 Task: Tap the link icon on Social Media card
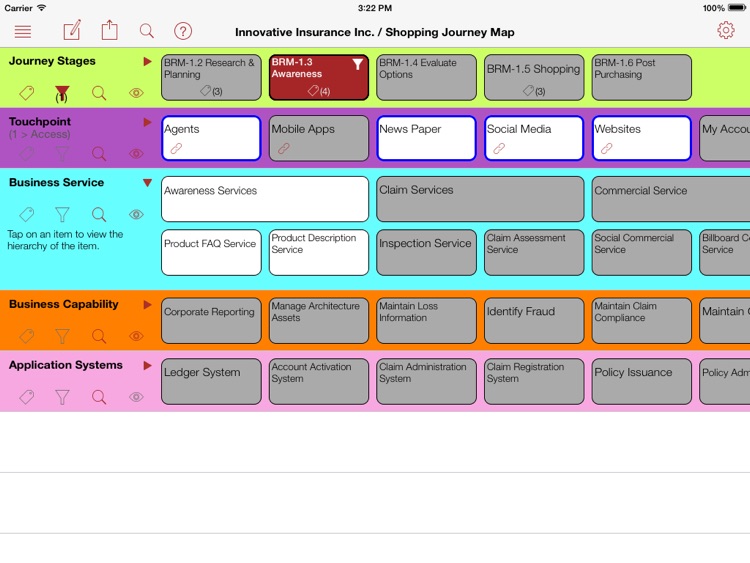[499, 148]
